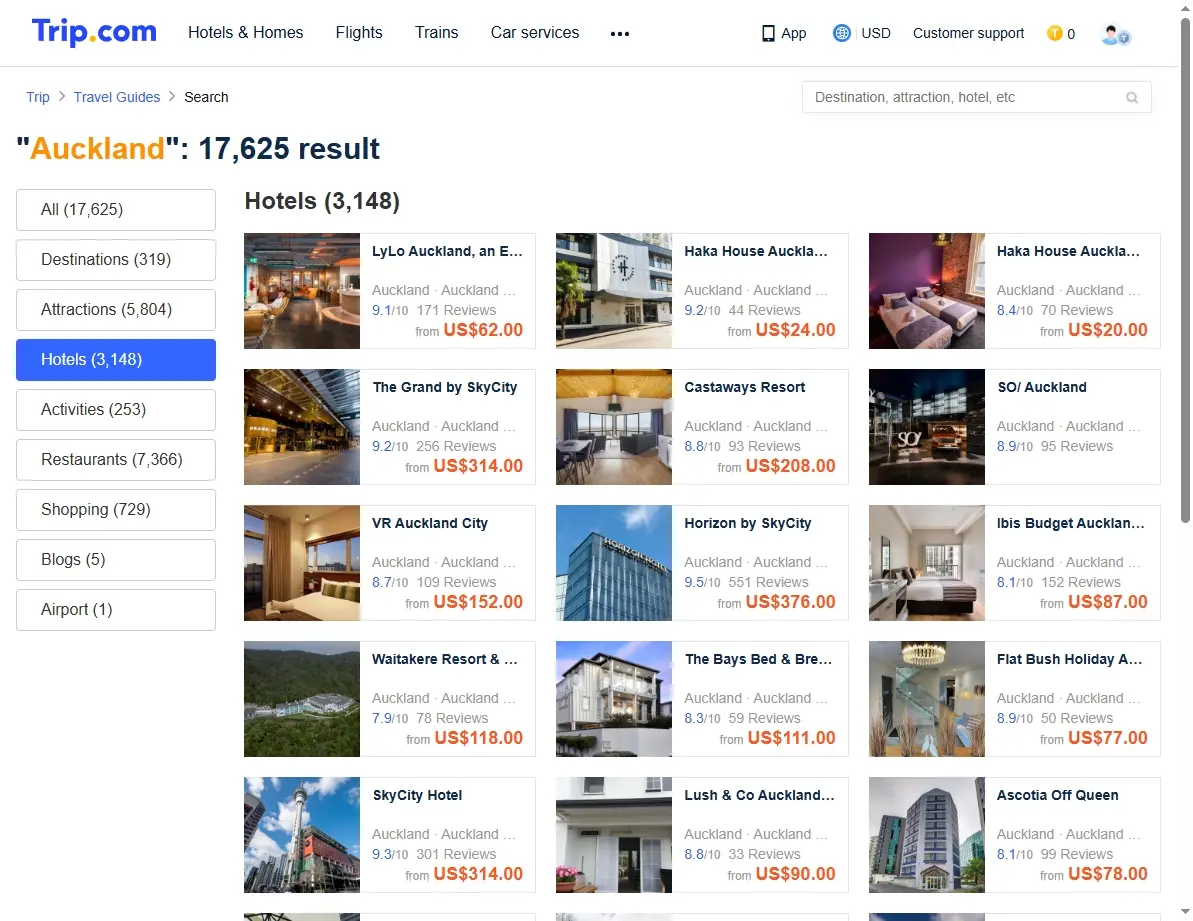
Task: Click the Trip Coins gold coin icon
Action: coord(1055,33)
